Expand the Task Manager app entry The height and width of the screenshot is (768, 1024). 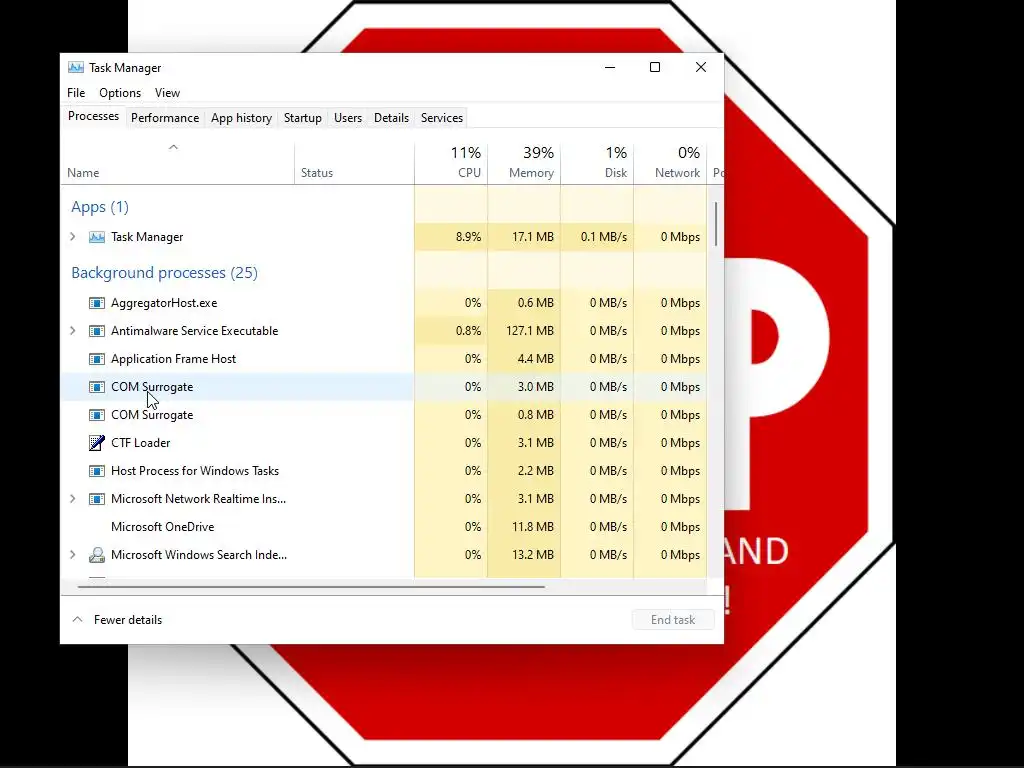pyautogui.click(x=72, y=237)
